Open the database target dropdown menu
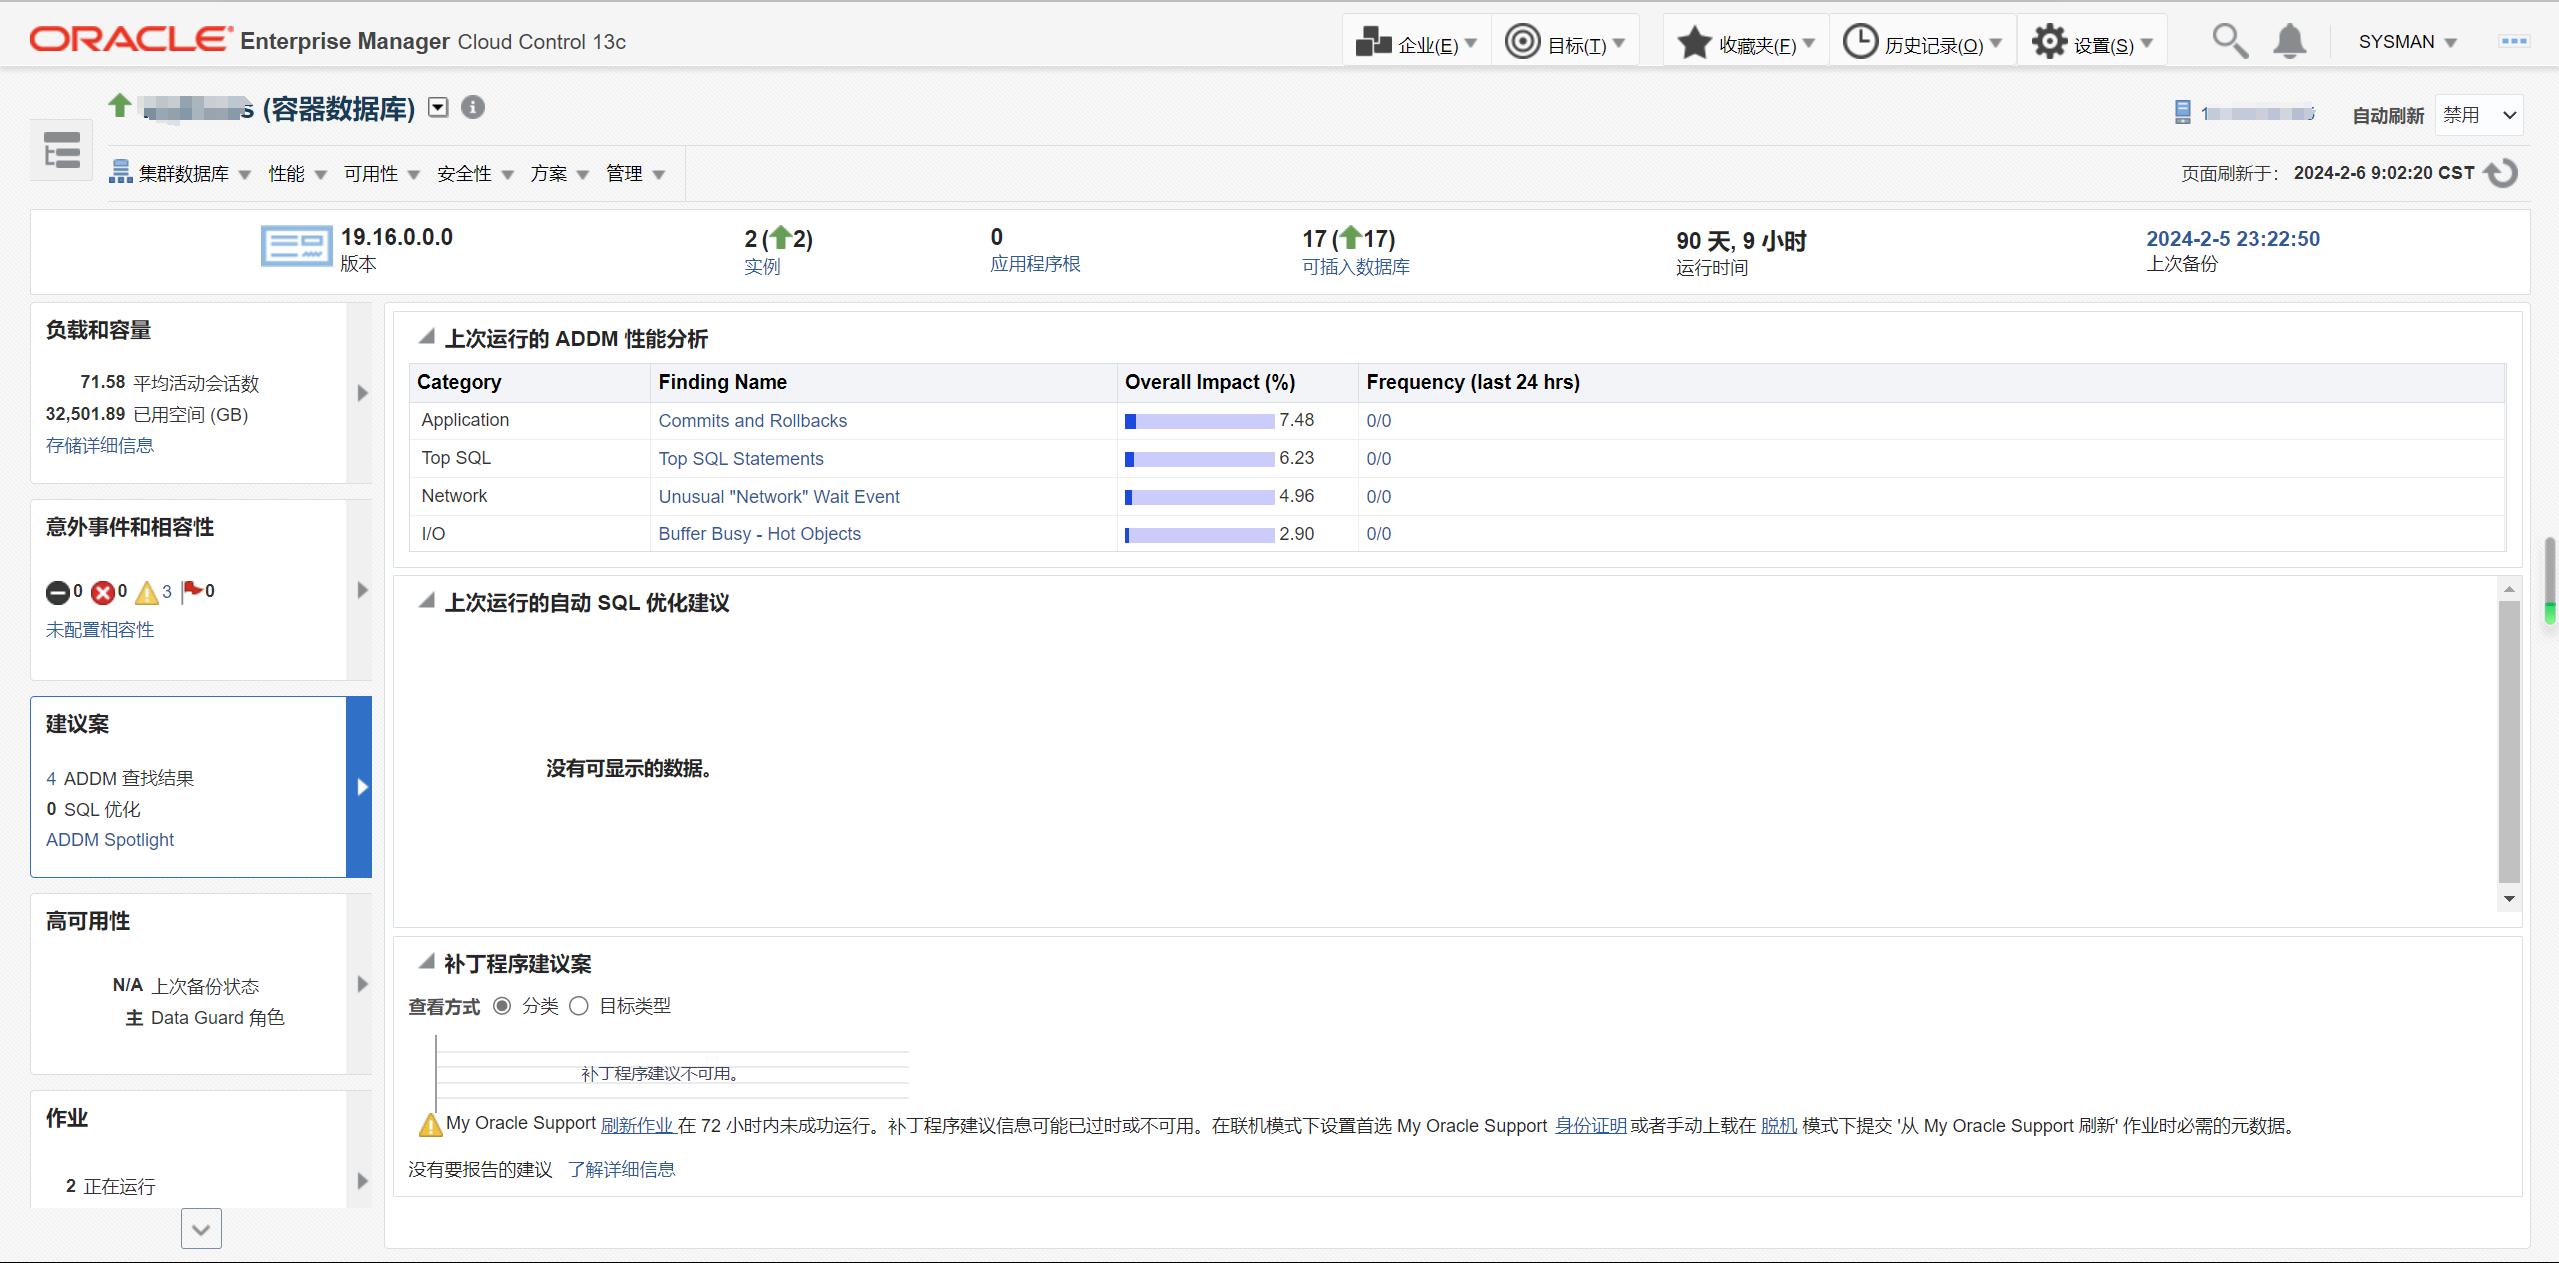 [438, 107]
